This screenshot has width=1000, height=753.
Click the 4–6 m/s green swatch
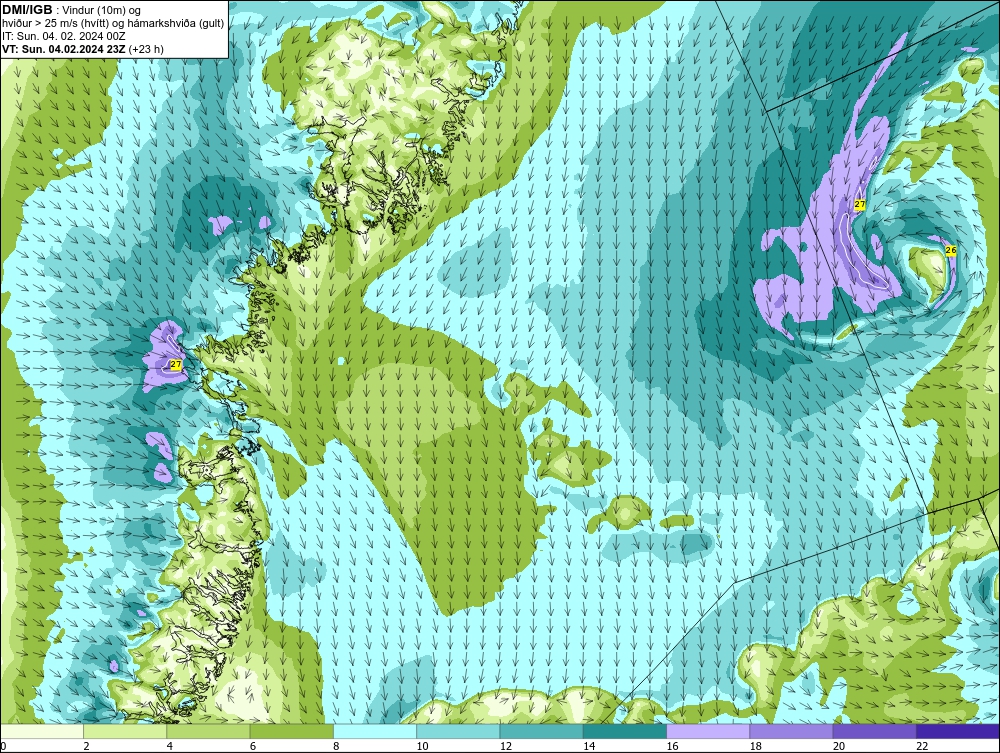[208, 731]
